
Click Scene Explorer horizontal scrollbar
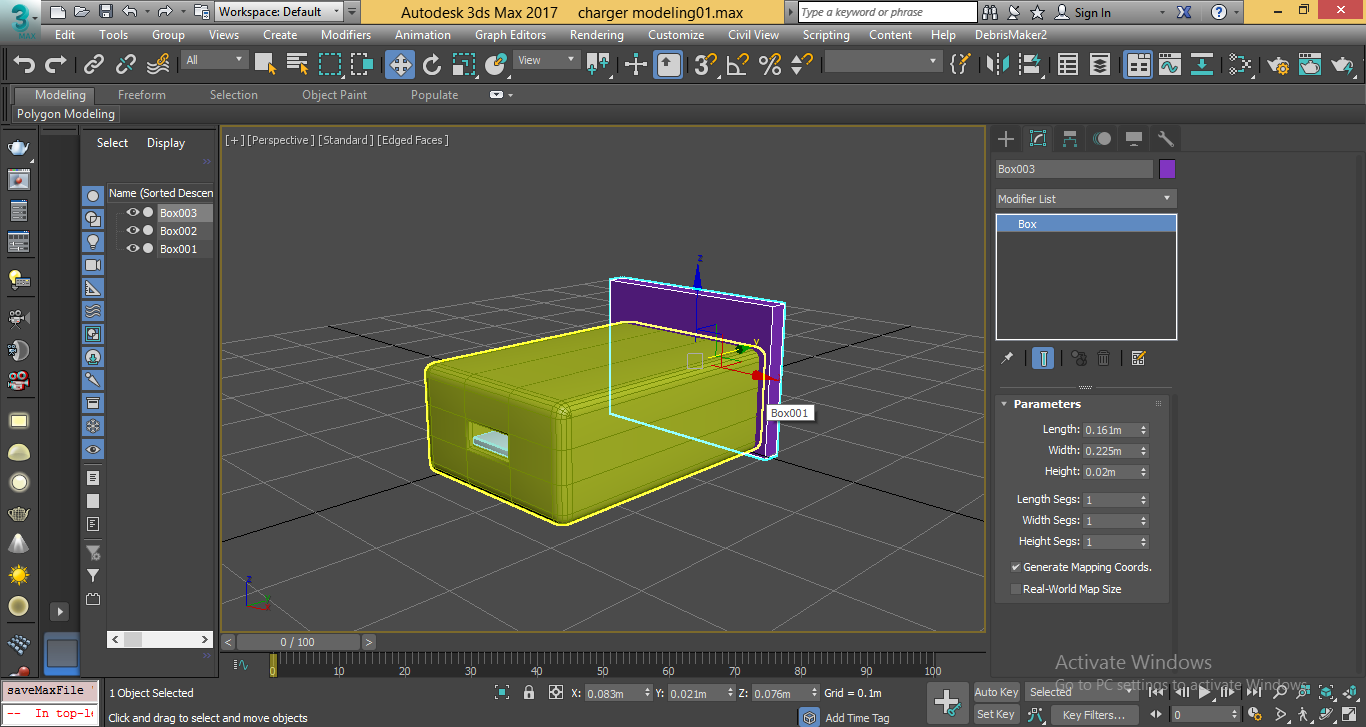[160, 639]
